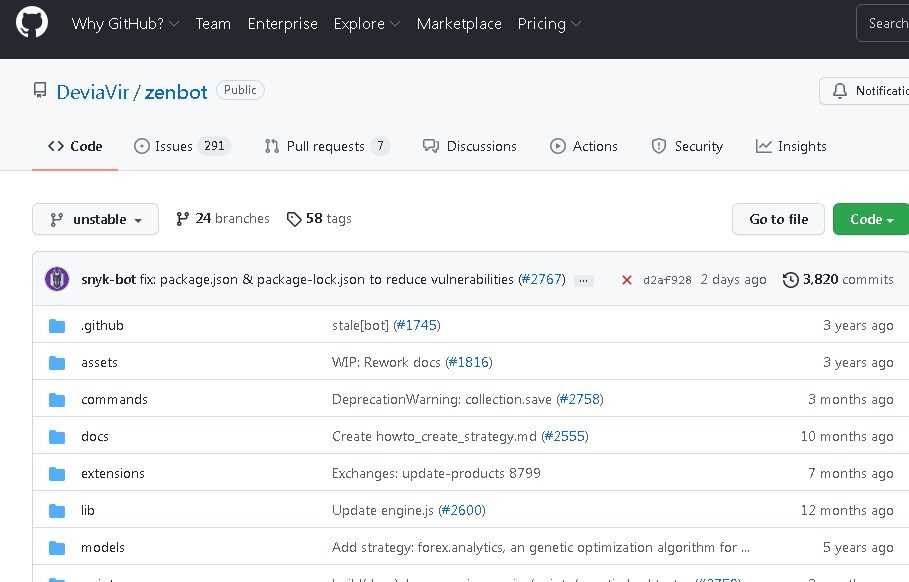Open the Why GitHub? menu
The width and height of the screenshot is (909, 582).
point(125,24)
